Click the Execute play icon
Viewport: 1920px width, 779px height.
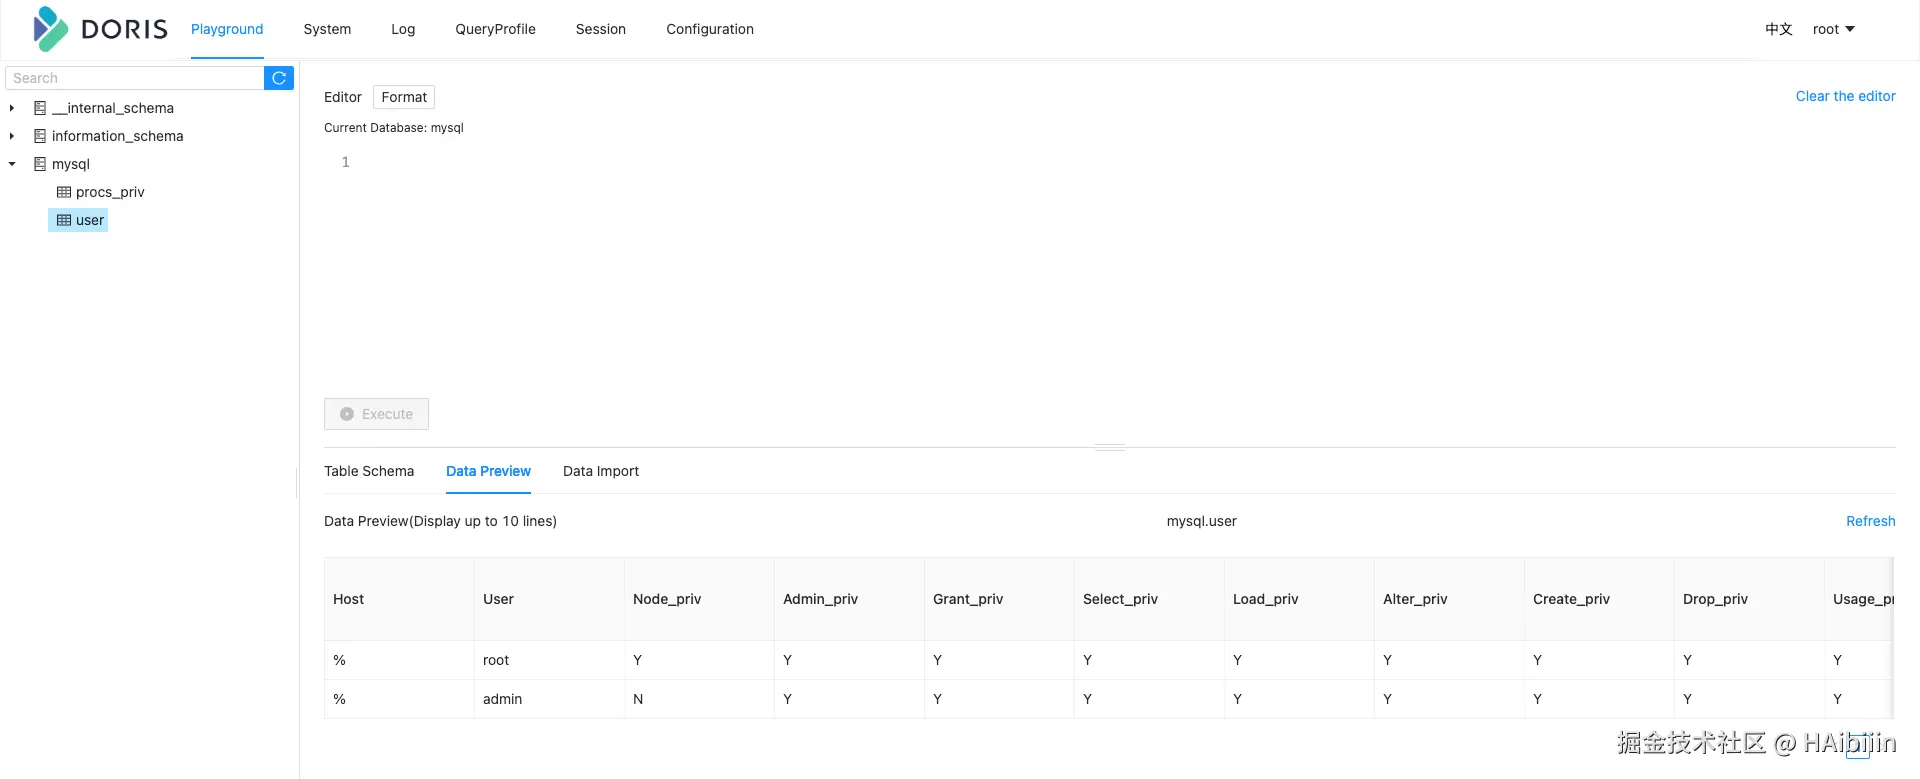[347, 414]
